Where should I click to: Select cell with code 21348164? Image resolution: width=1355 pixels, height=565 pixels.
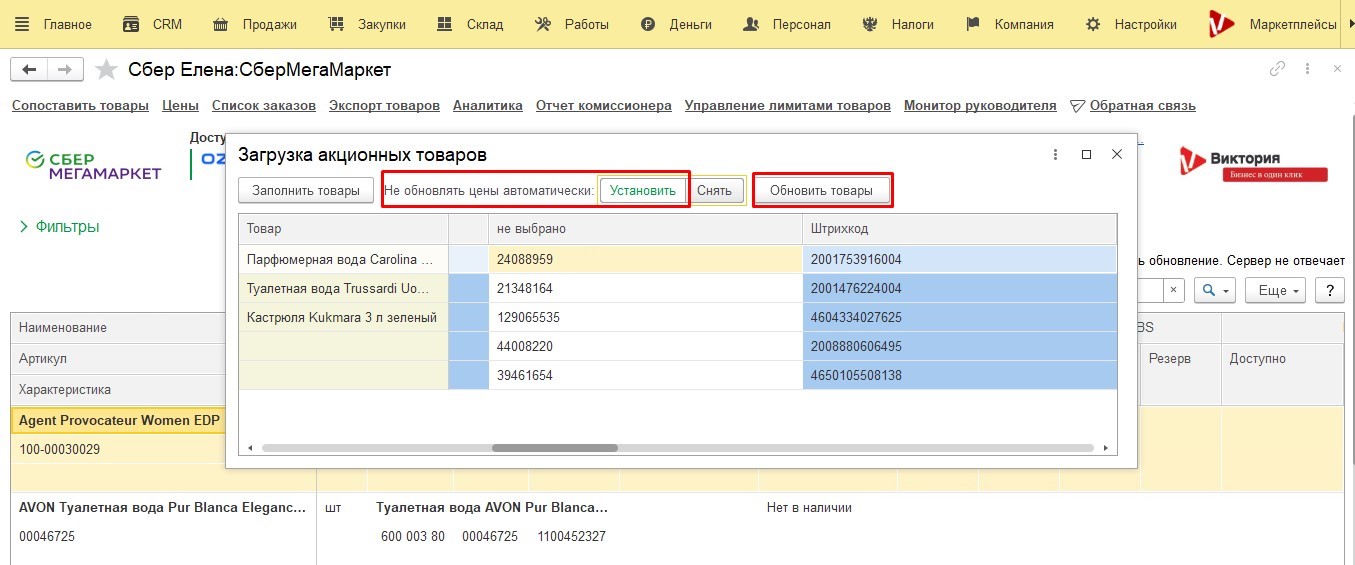click(645, 289)
